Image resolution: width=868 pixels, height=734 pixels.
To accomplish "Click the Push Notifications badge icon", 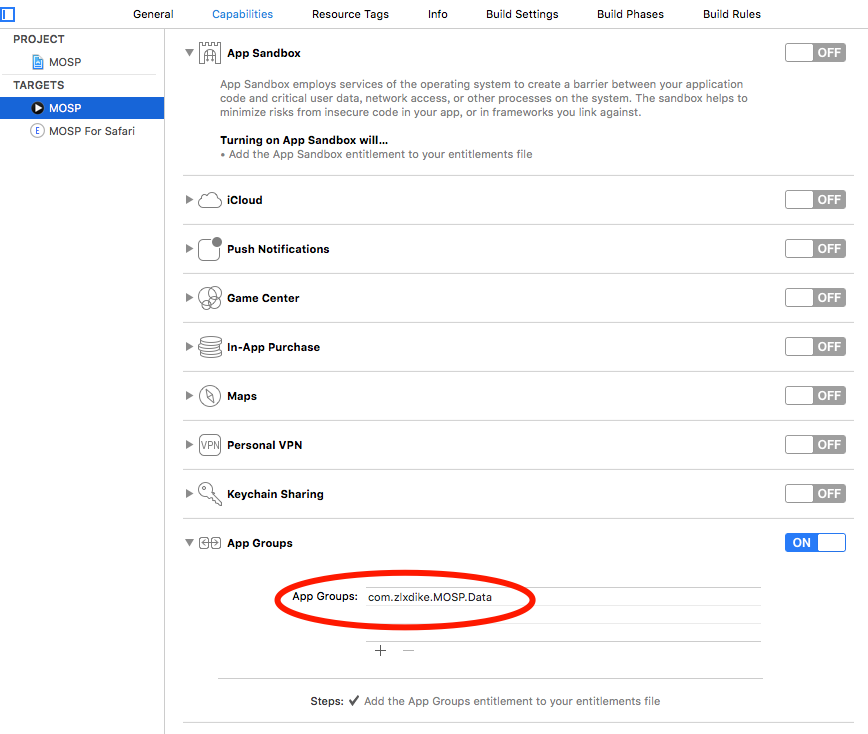I will point(210,249).
